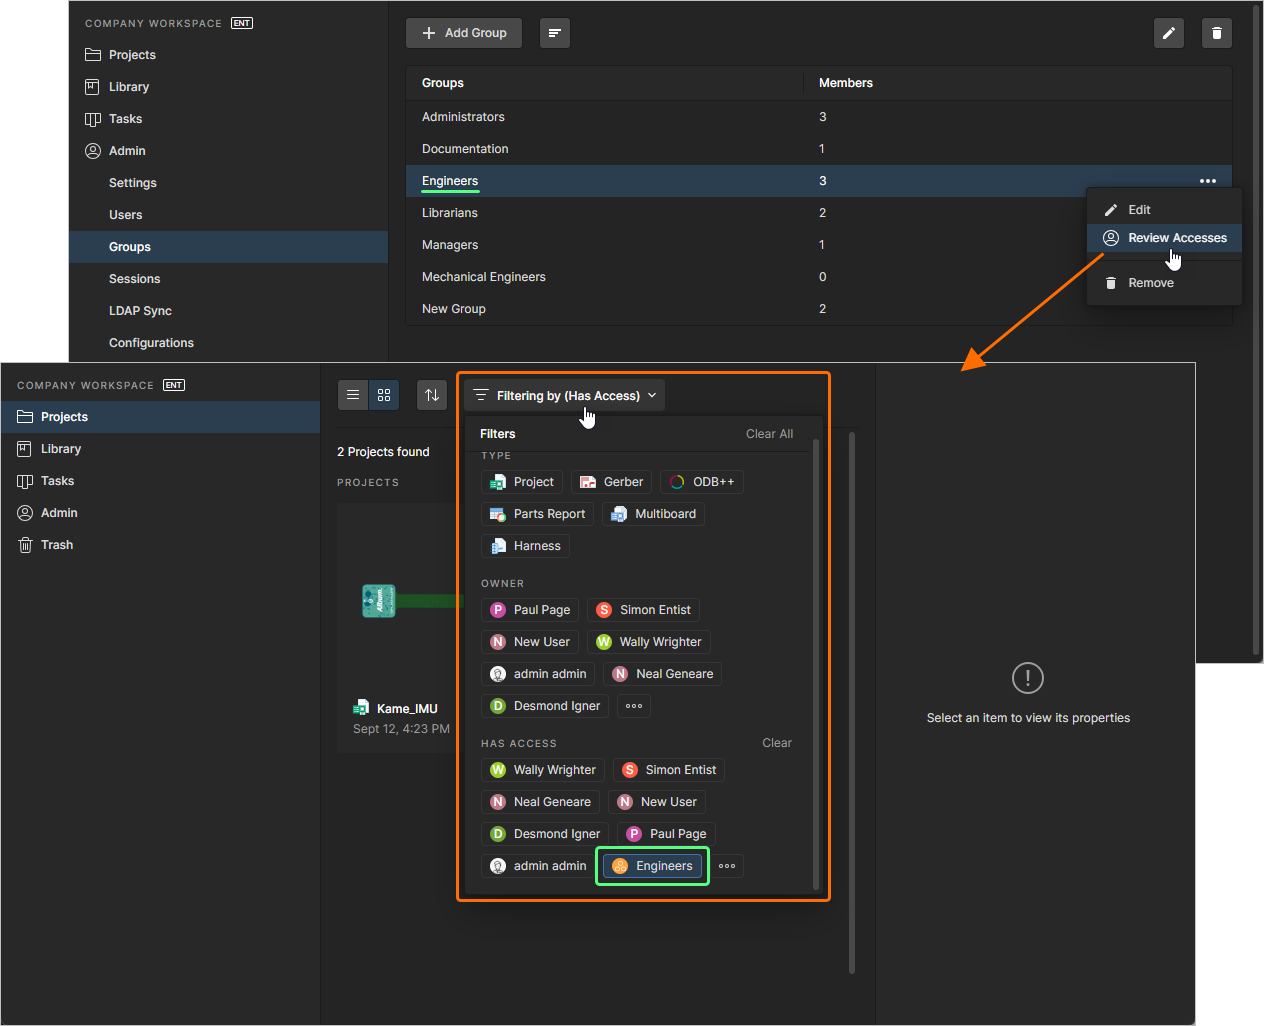1264x1026 pixels.
Task: Expand the Filtering by (Has Access) dropdown
Action: click(x=565, y=396)
